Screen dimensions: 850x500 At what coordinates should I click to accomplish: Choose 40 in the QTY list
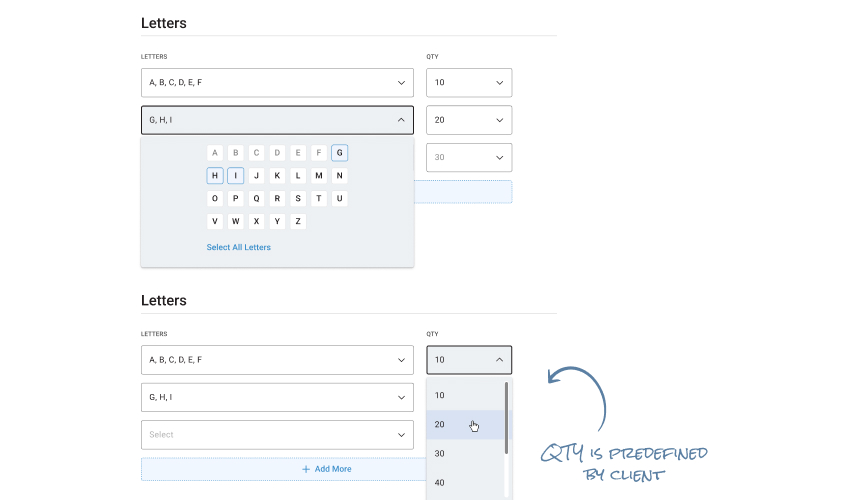click(x=465, y=483)
